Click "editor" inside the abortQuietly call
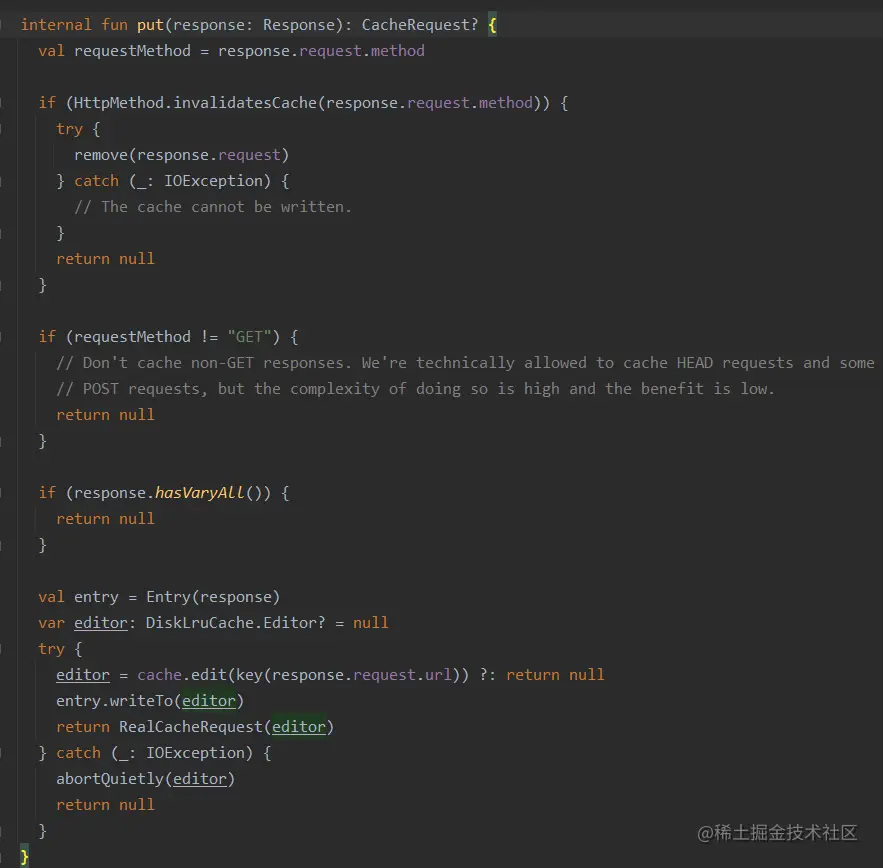Screen dimensions: 883x868 200,779
